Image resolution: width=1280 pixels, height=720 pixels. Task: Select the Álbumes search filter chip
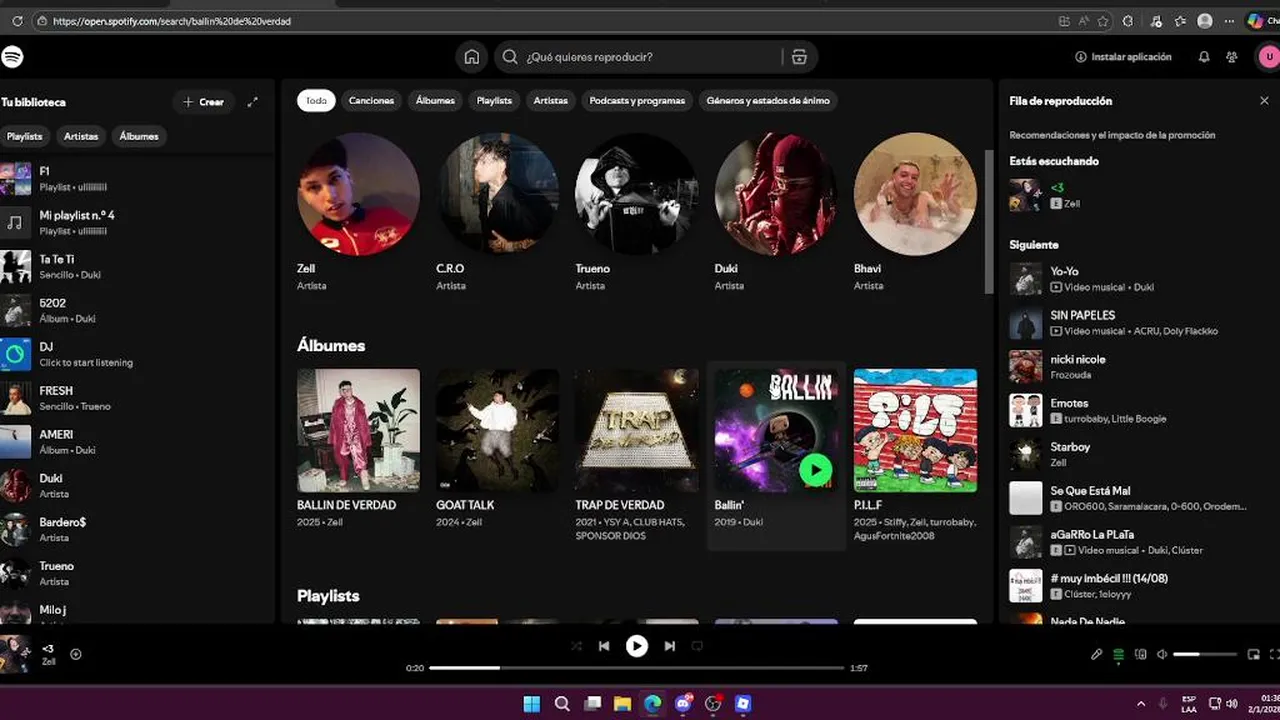coord(435,100)
